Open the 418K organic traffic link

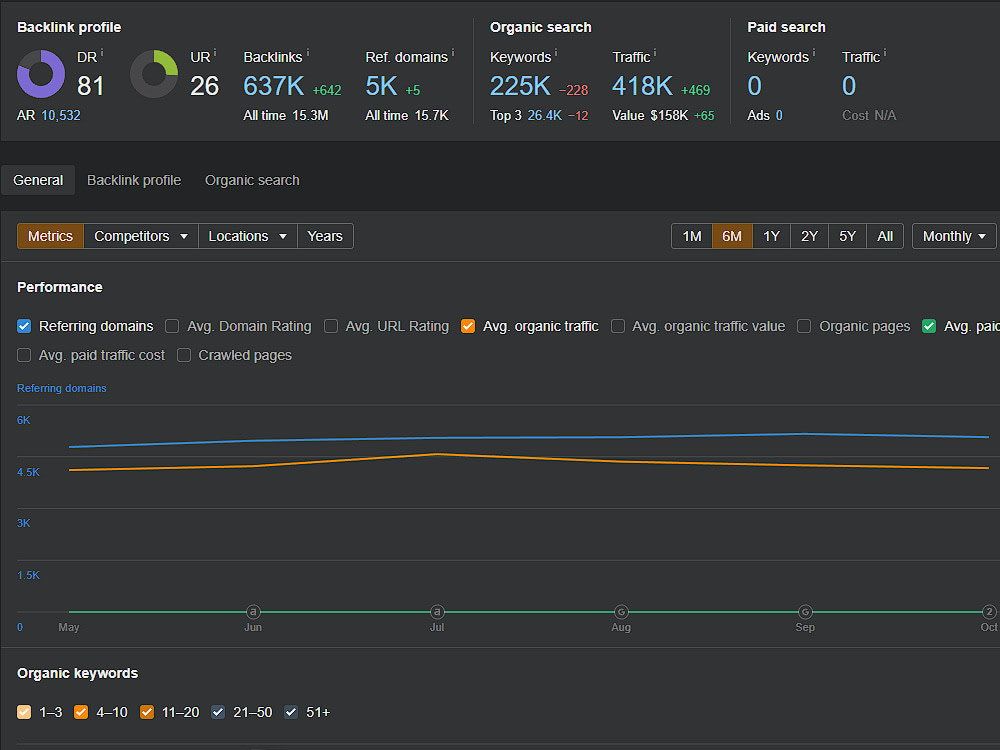point(642,86)
